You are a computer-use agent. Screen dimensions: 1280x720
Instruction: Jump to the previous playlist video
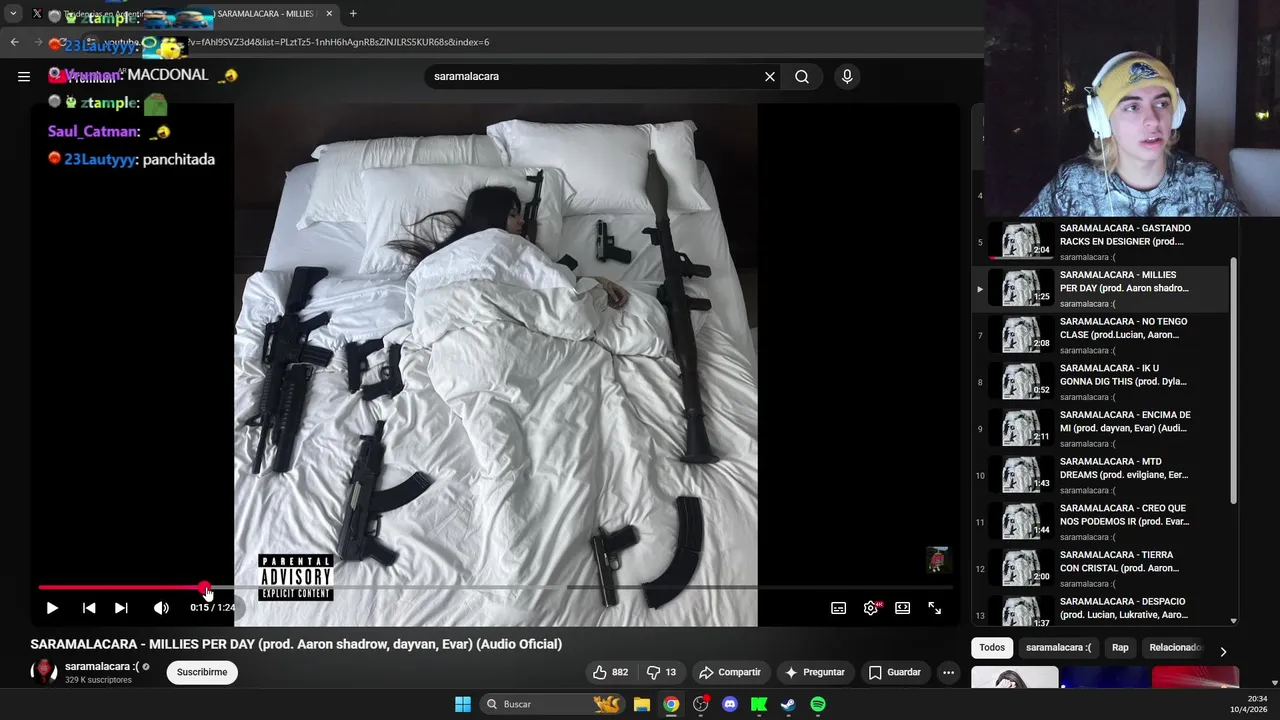click(x=89, y=608)
